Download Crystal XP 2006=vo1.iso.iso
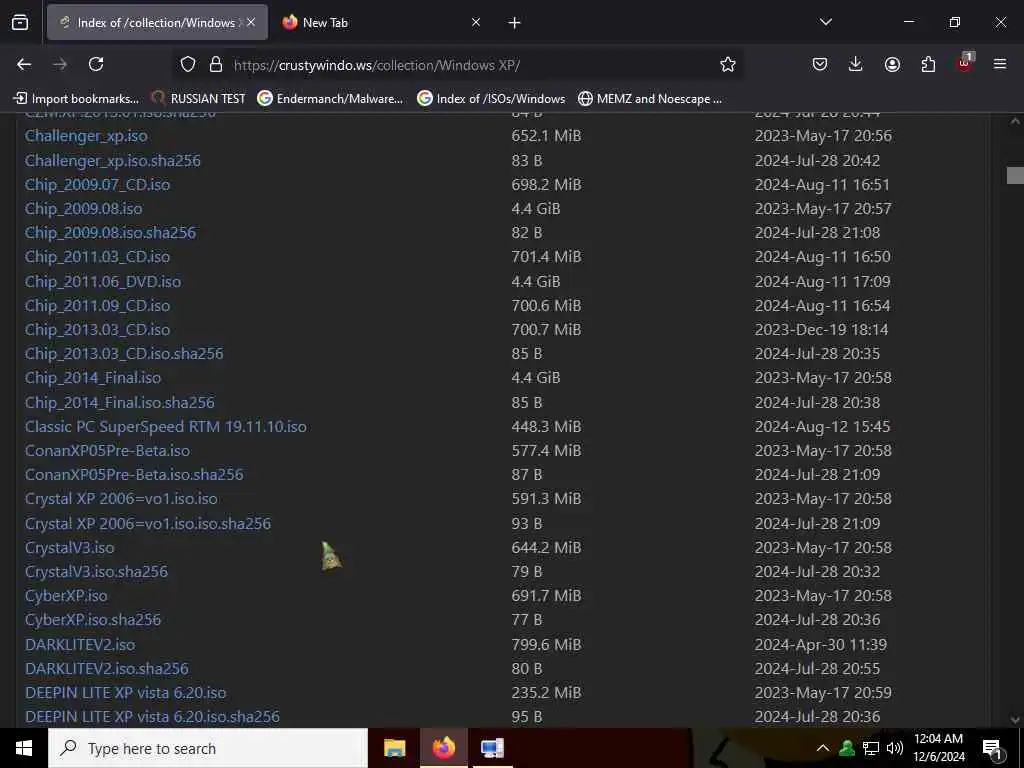 click(121, 499)
